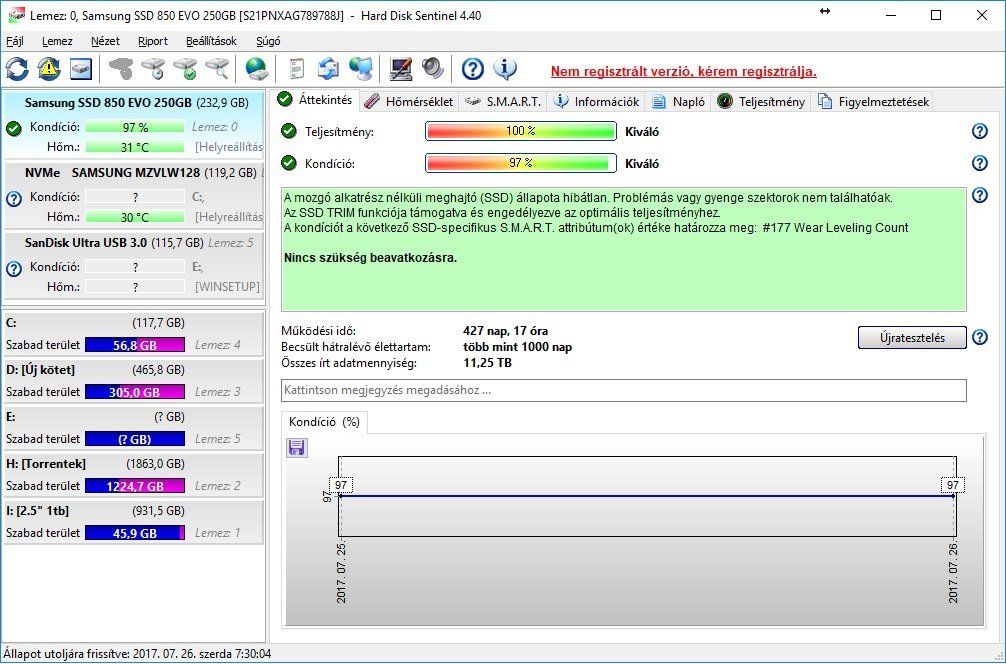This screenshot has height=664, width=1006.
Task: Click the monitor with screwdriver settings icon
Action: click(400, 69)
